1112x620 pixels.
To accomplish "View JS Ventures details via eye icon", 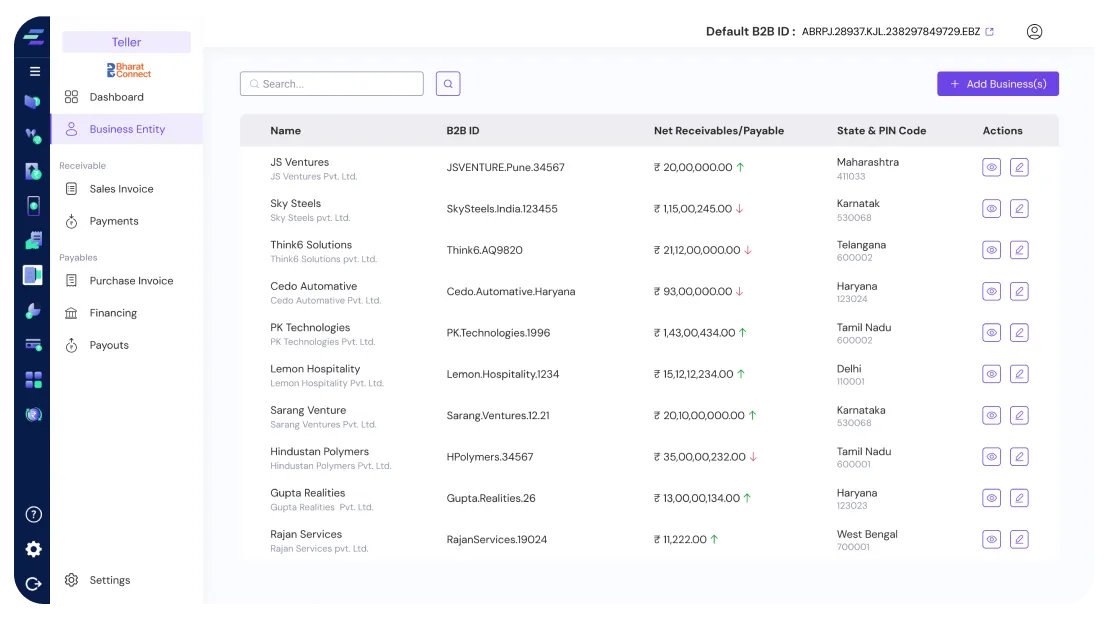I will (991, 167).
